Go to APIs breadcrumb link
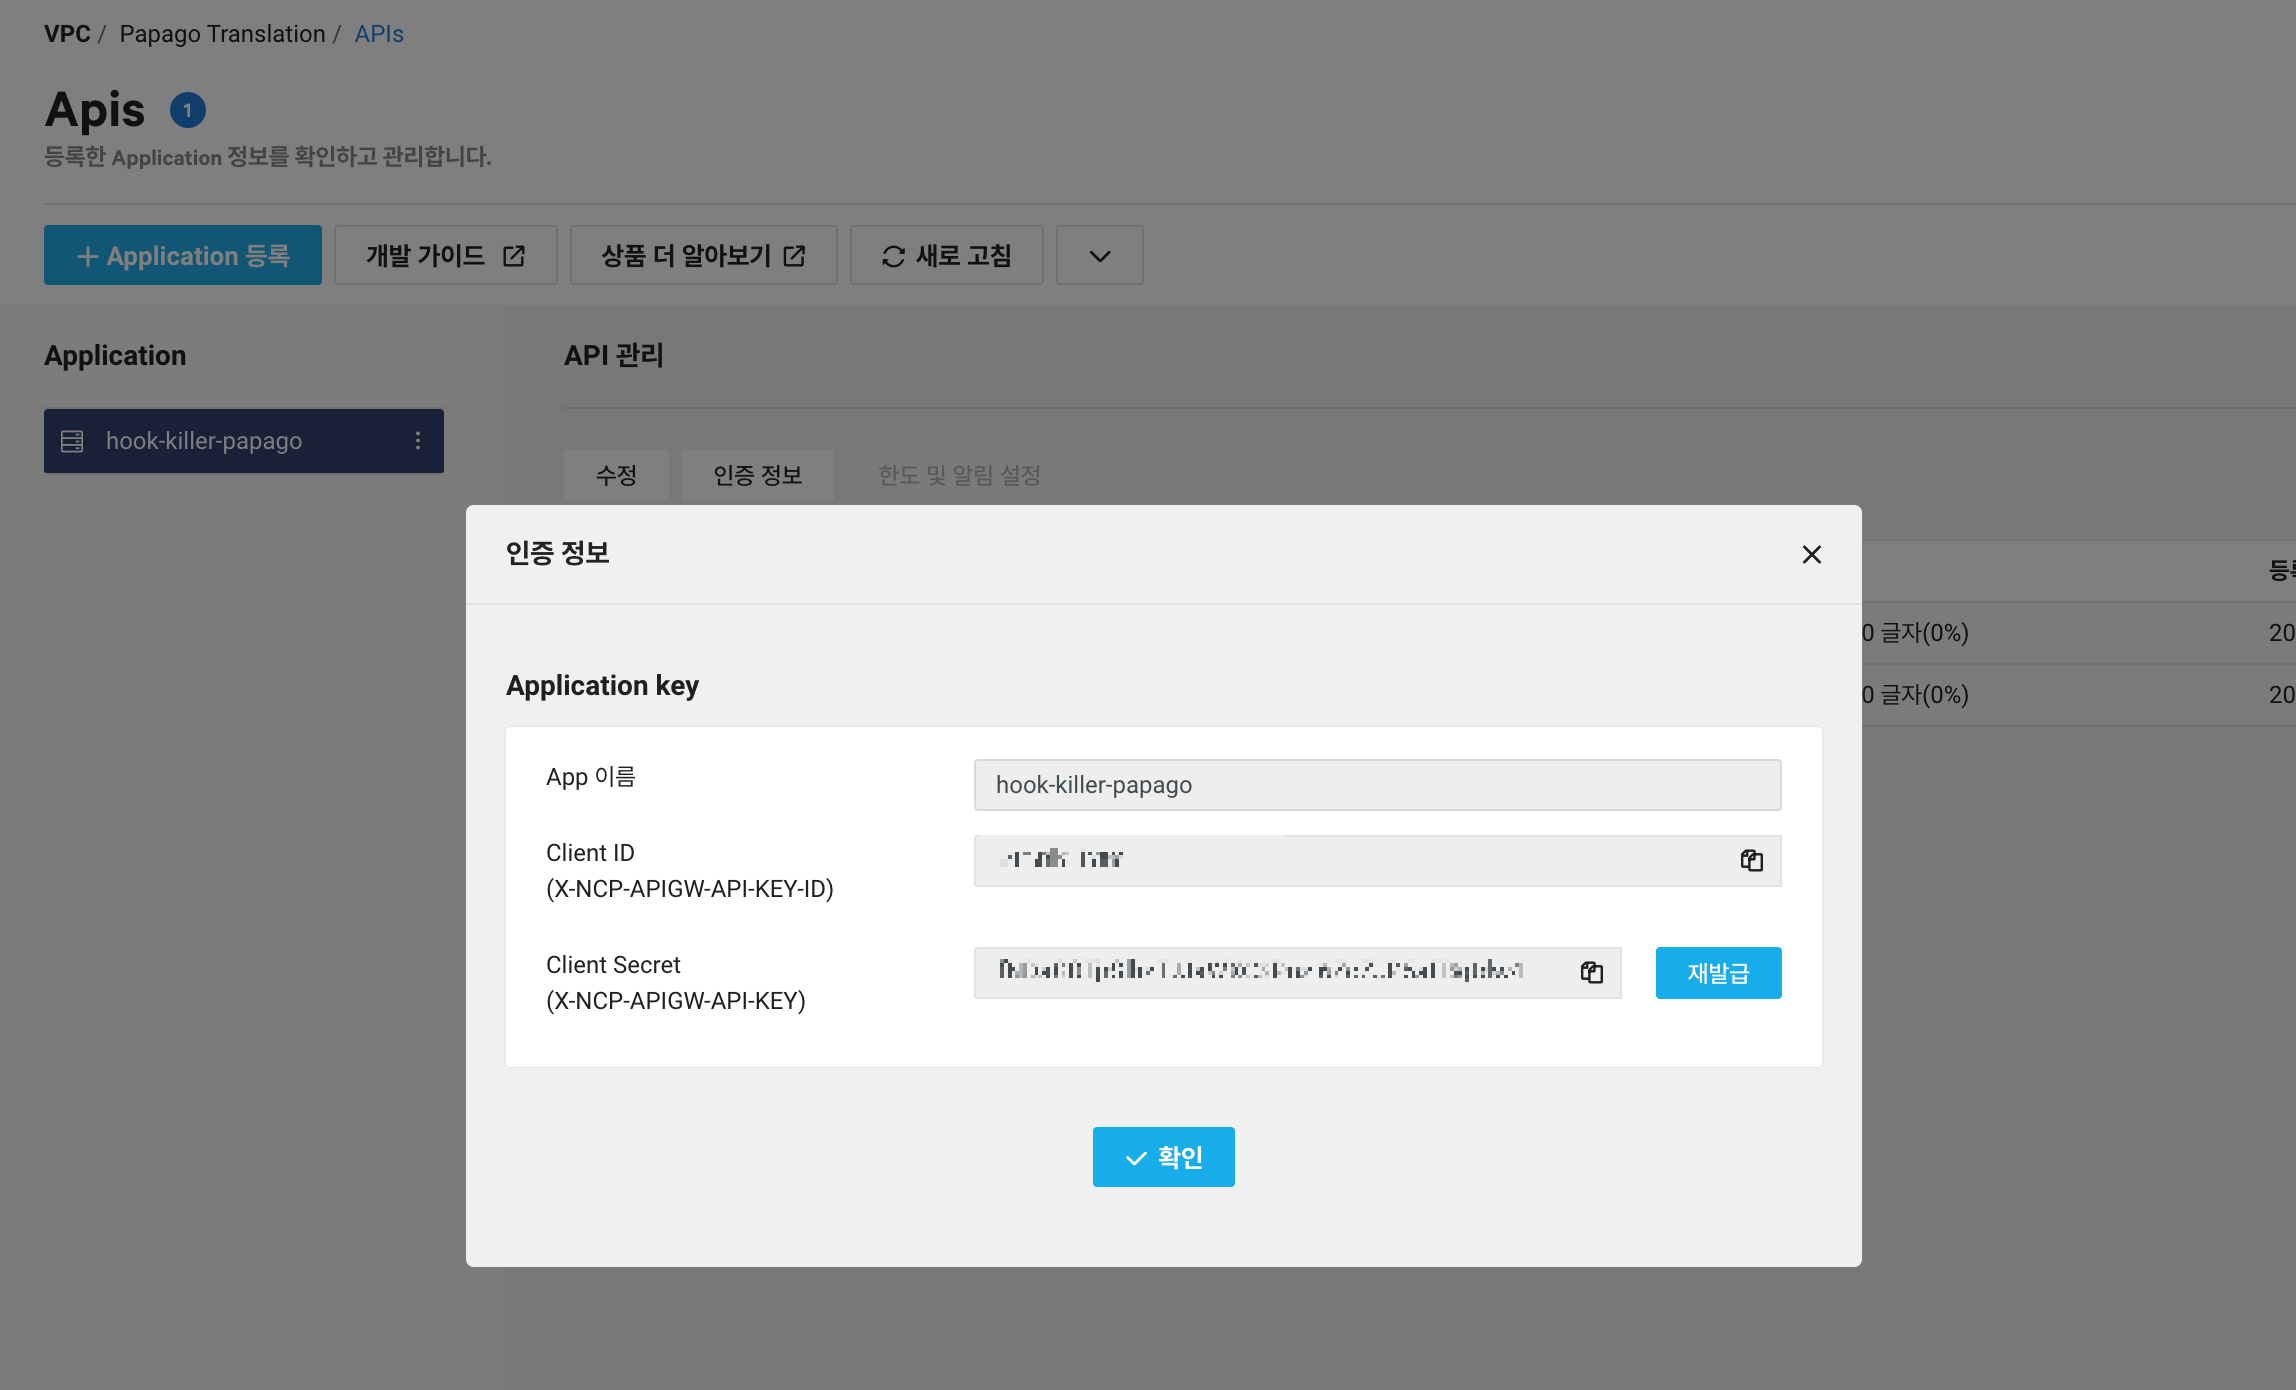The width and height of the screenshot is (2296, 1390). [x=379, y=34]
